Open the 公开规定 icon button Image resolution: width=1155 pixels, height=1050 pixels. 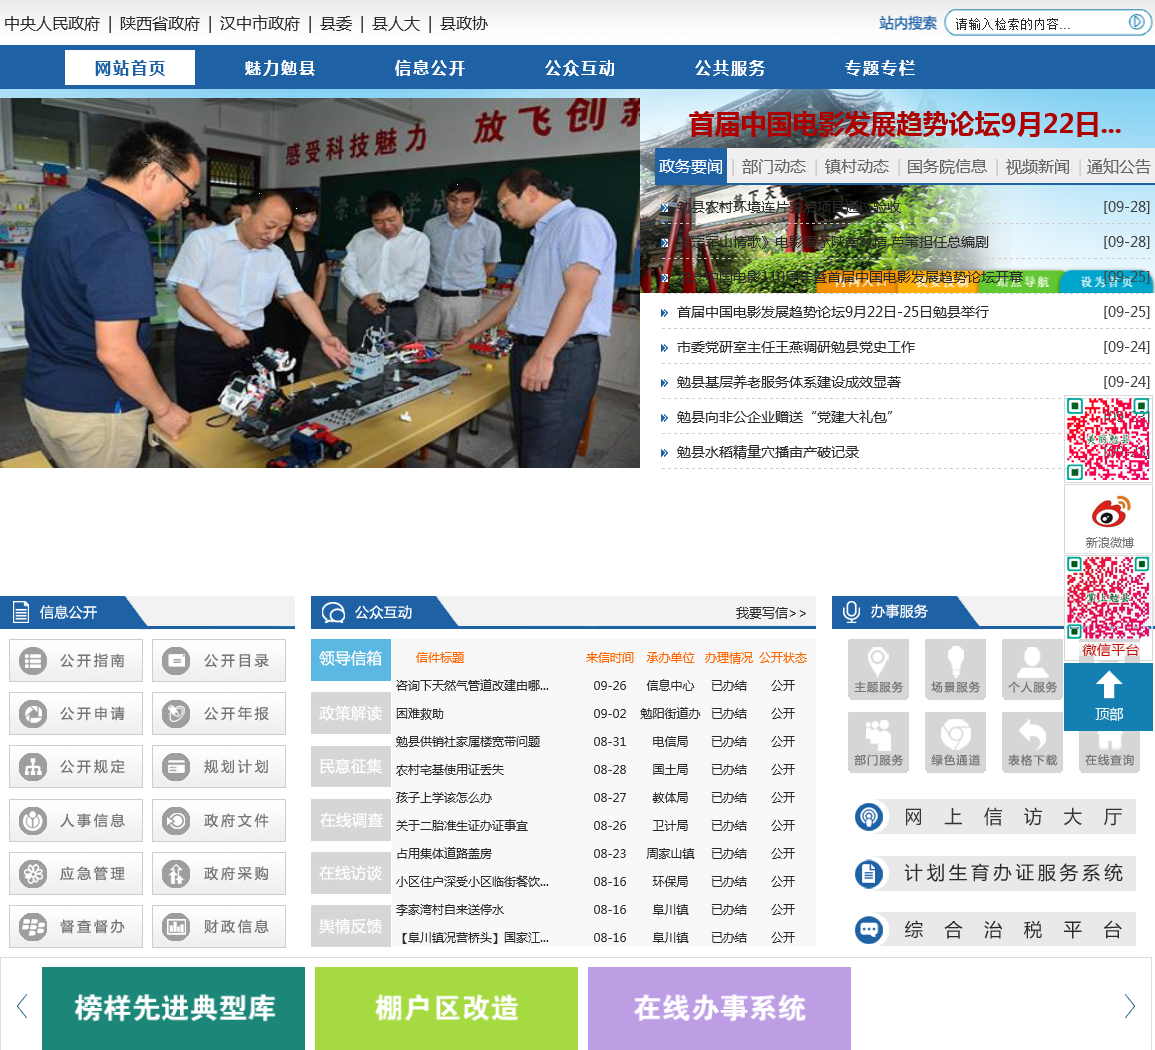pyautogui.click(x=76, y=766)
